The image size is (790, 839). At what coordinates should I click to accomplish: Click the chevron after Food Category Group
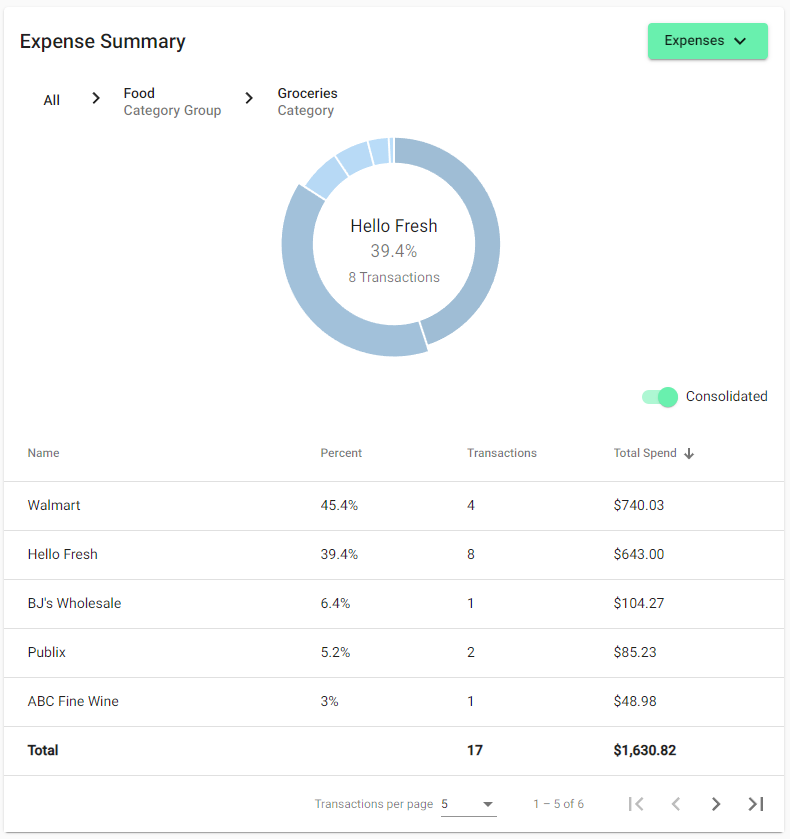248,98
